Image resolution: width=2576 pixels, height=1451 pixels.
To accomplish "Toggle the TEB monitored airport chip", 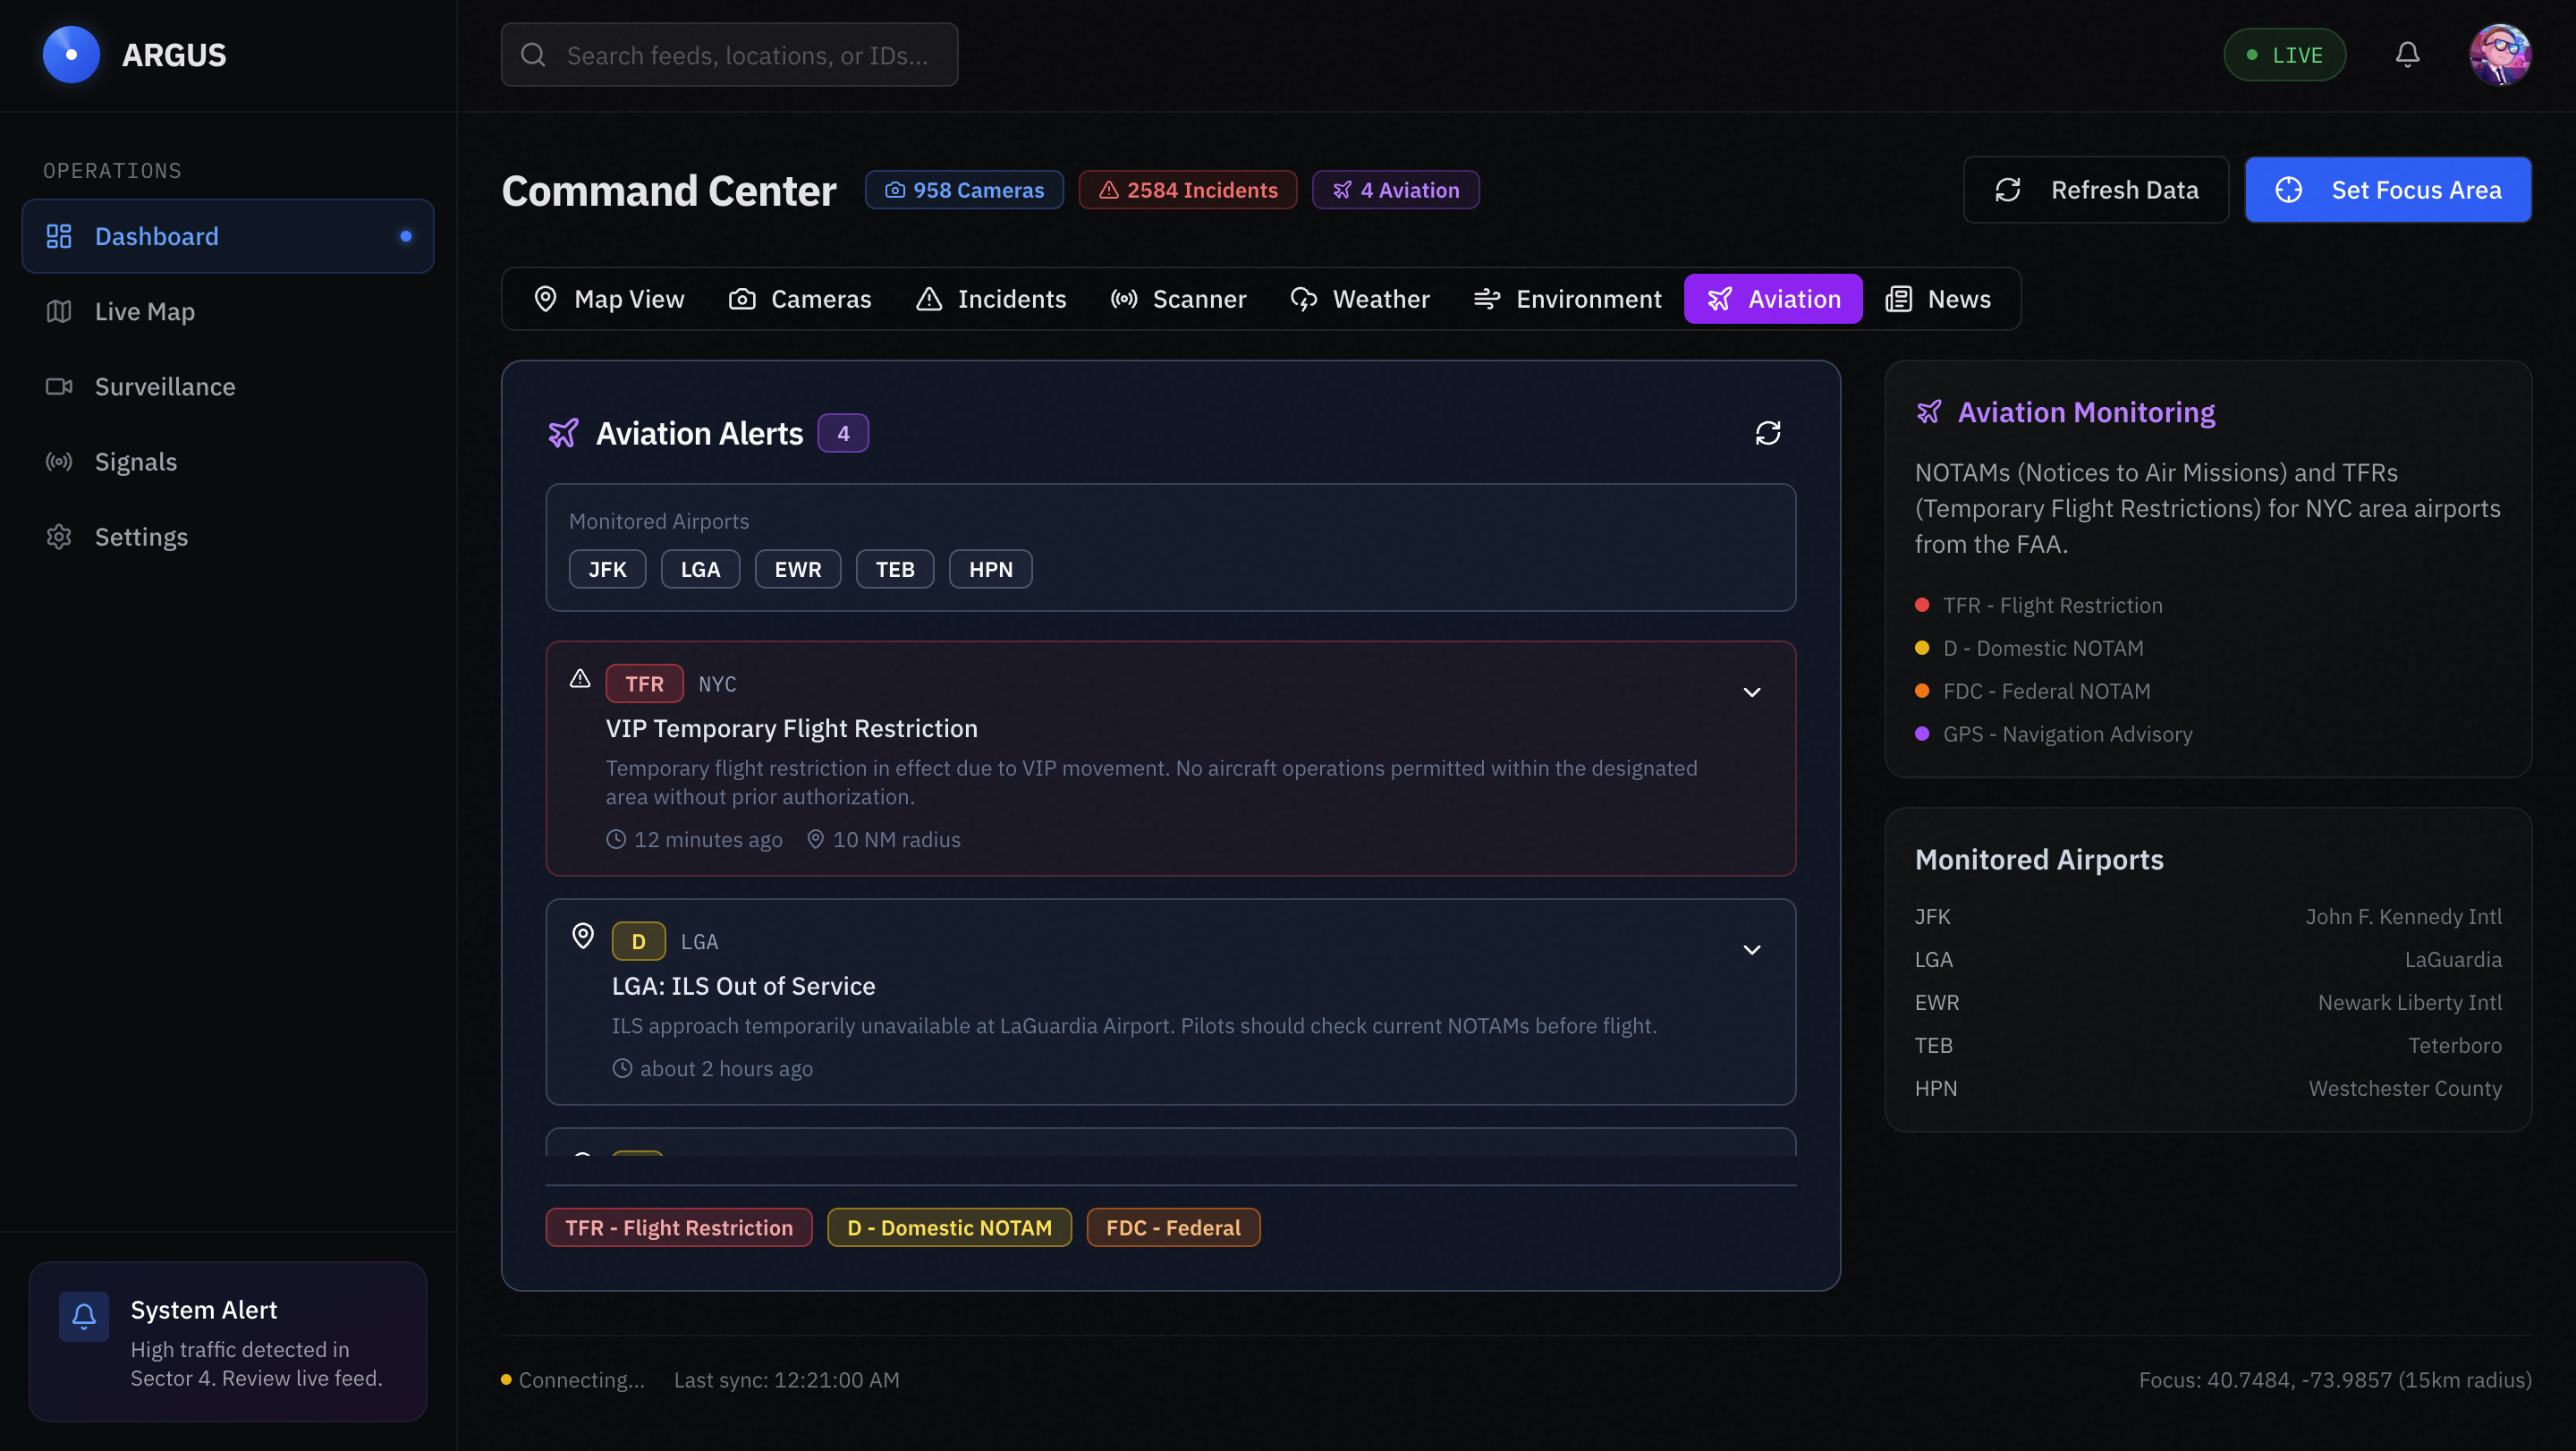I will [x=894, y=569].
